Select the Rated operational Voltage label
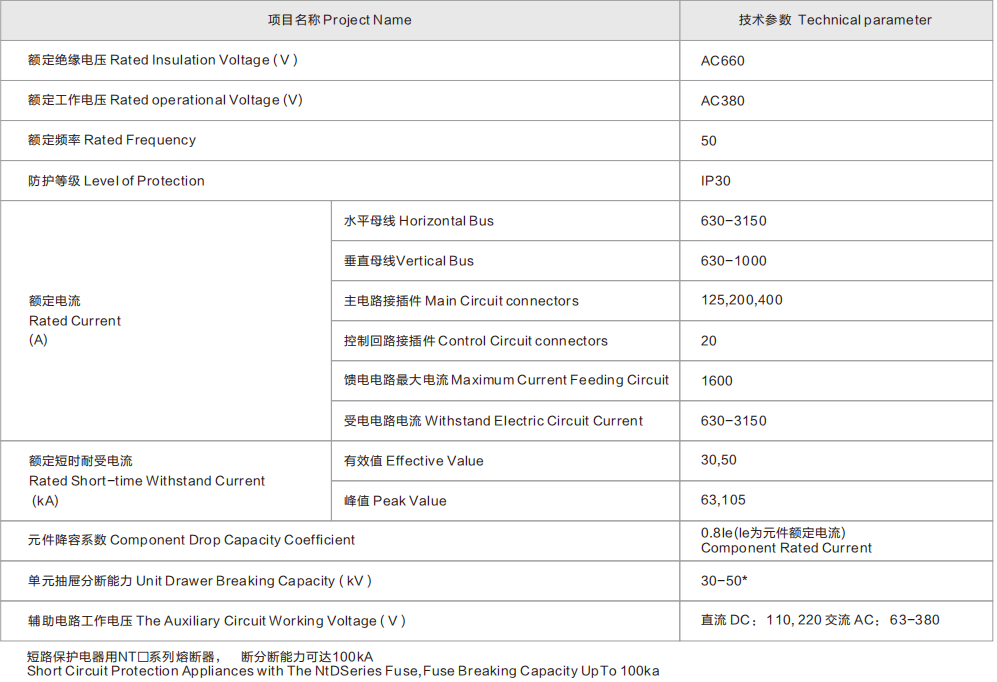997x682 pixels. tap(165, 100)
